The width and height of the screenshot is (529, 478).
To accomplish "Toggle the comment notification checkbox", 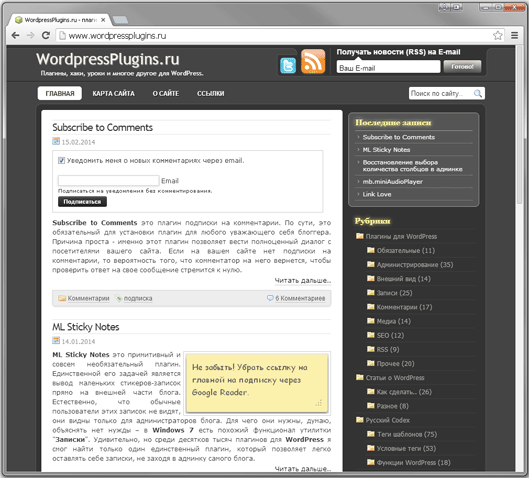I will pyautogui.click(x=61, y=161).
